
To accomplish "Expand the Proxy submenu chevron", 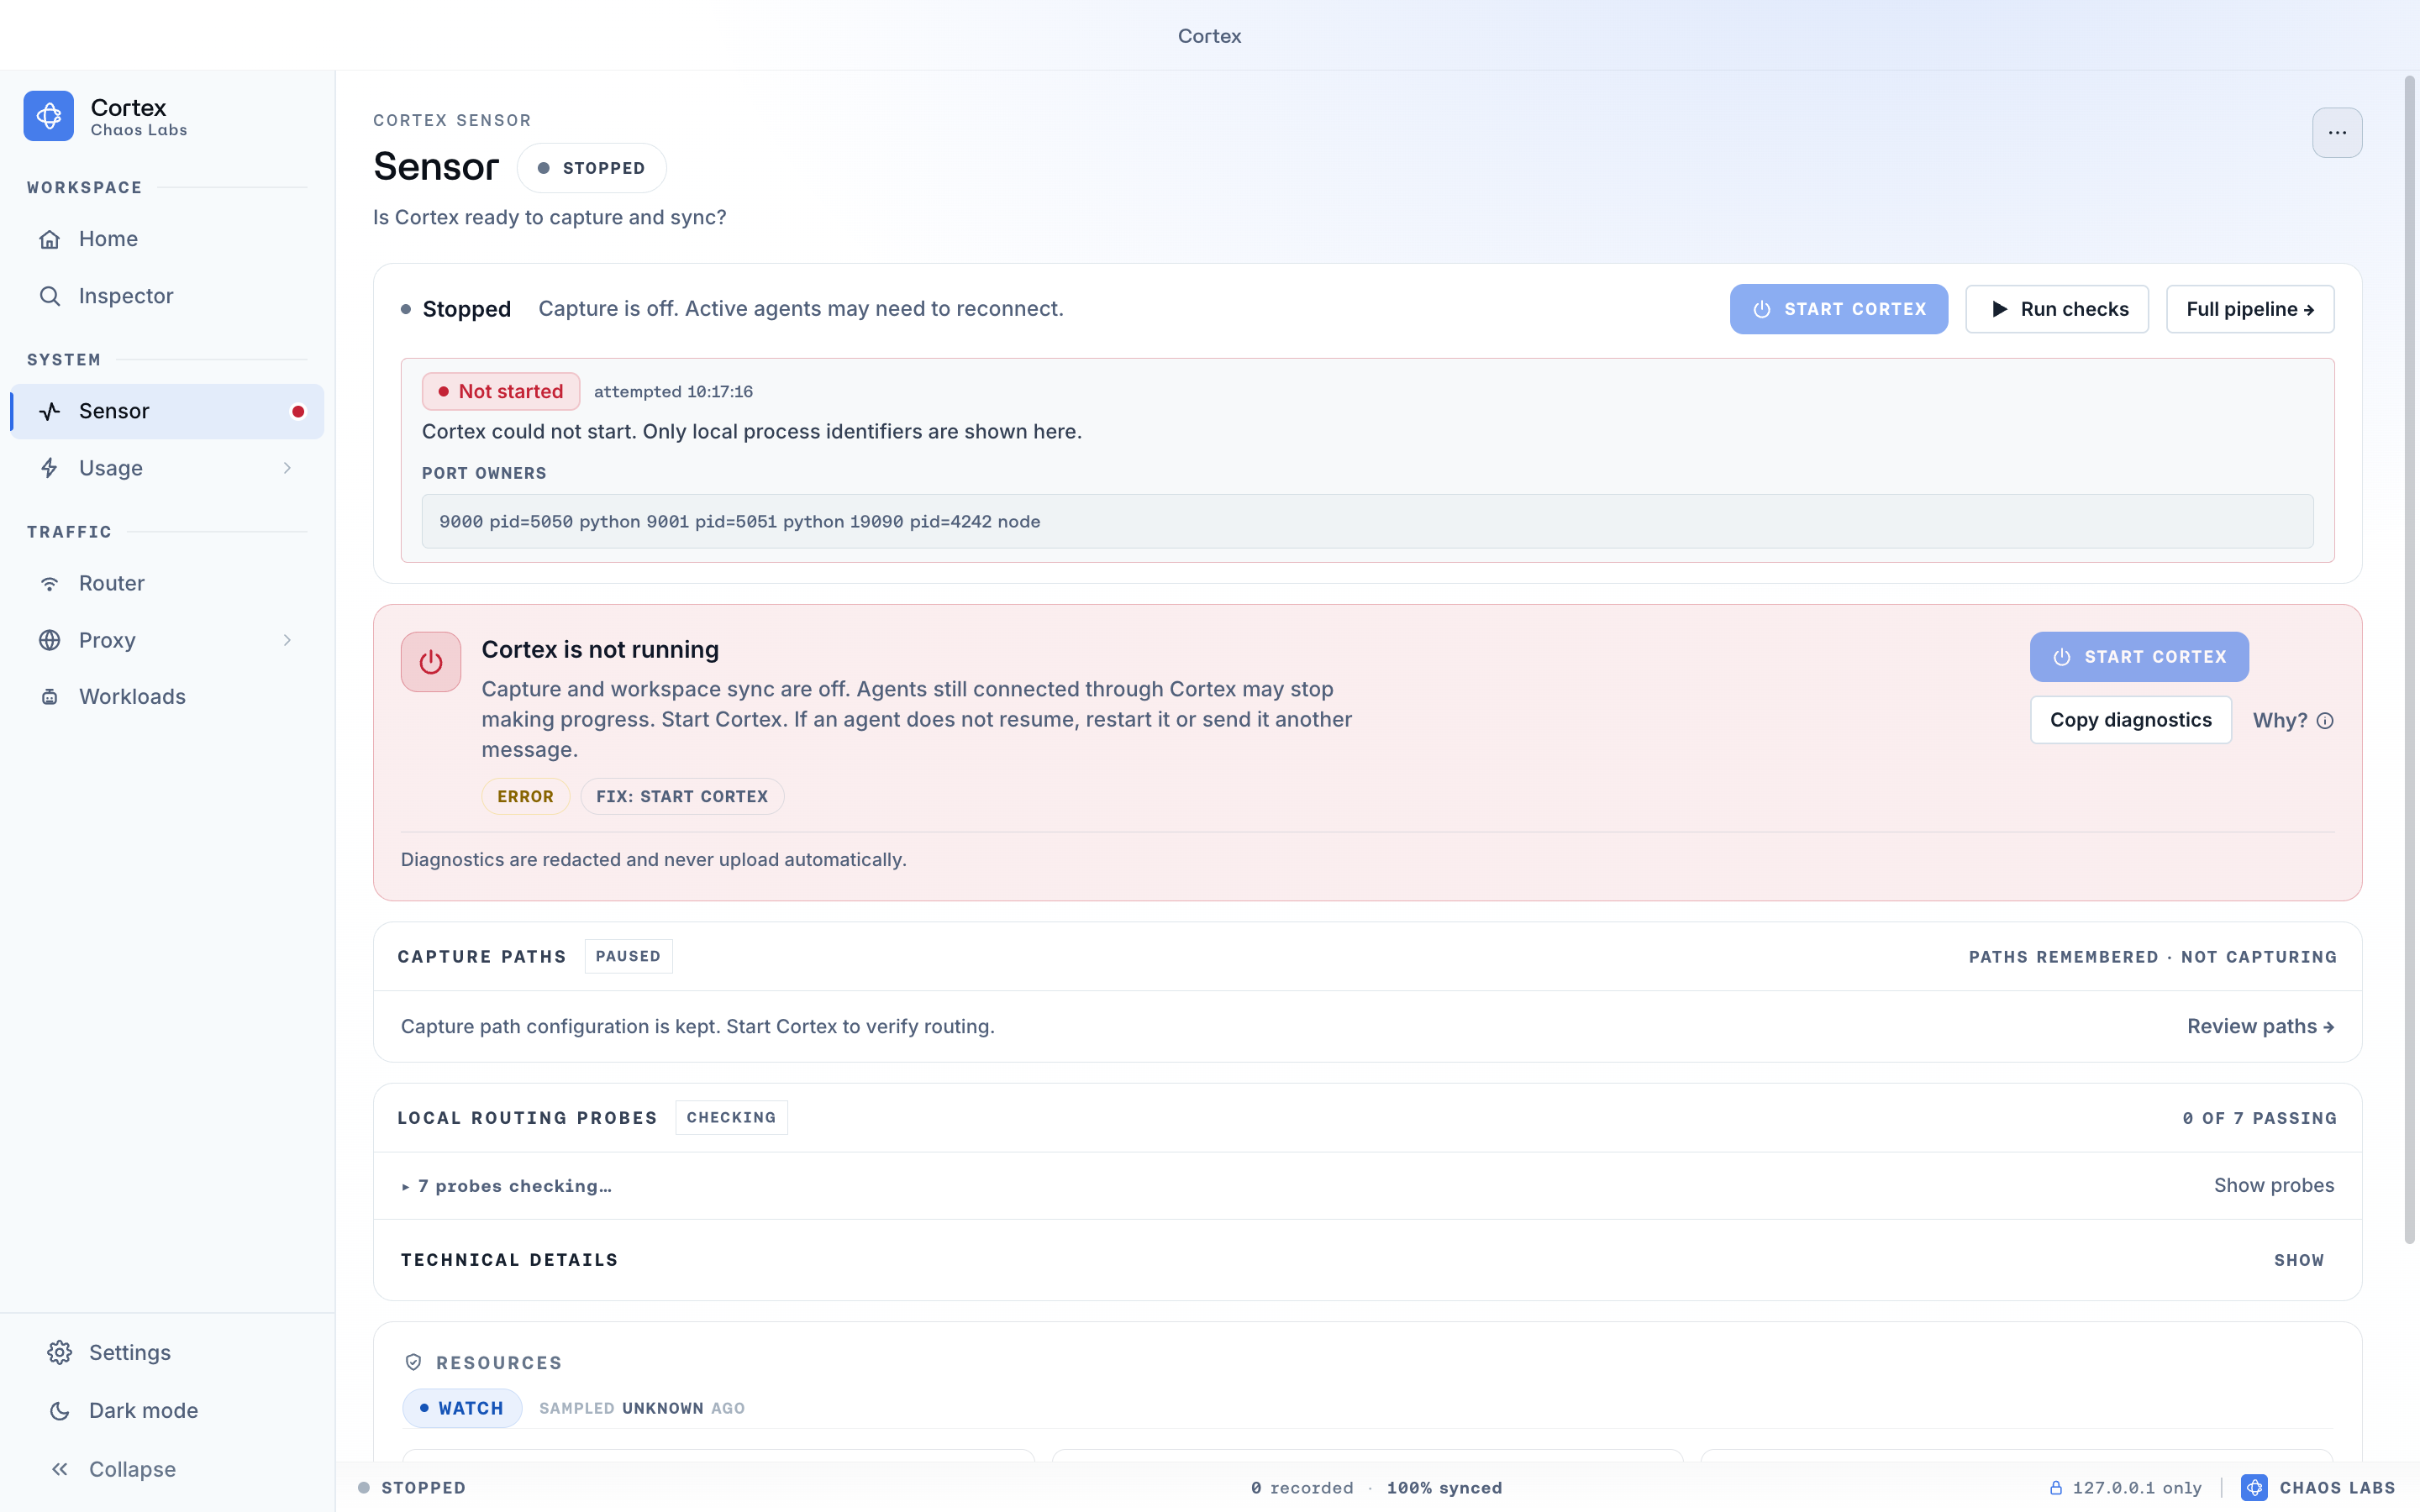I will click(x=287, y=640).
